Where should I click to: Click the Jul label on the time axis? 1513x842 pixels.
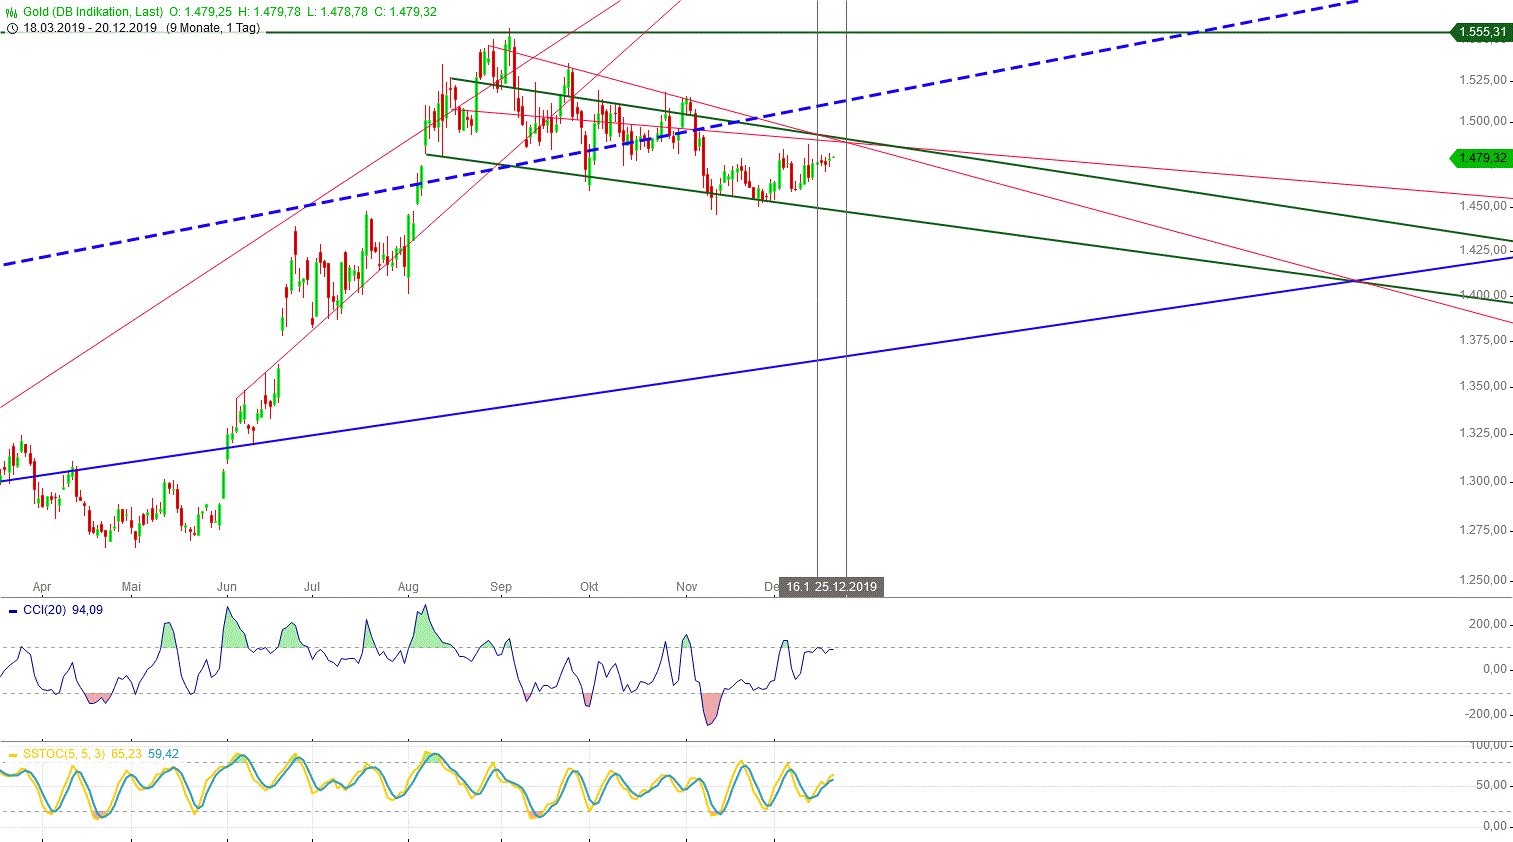click(x=312, y=587)
